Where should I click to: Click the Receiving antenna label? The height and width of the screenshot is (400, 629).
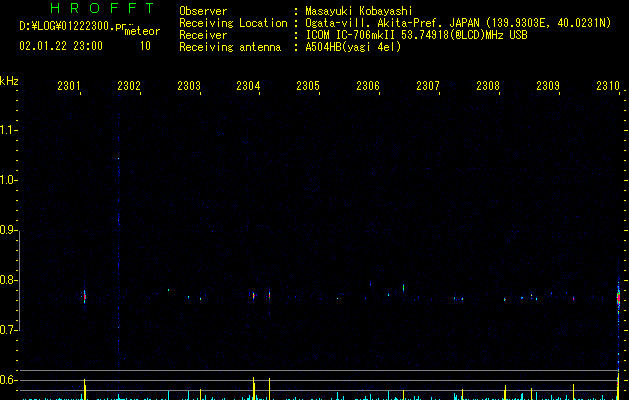tap(230, 47)
